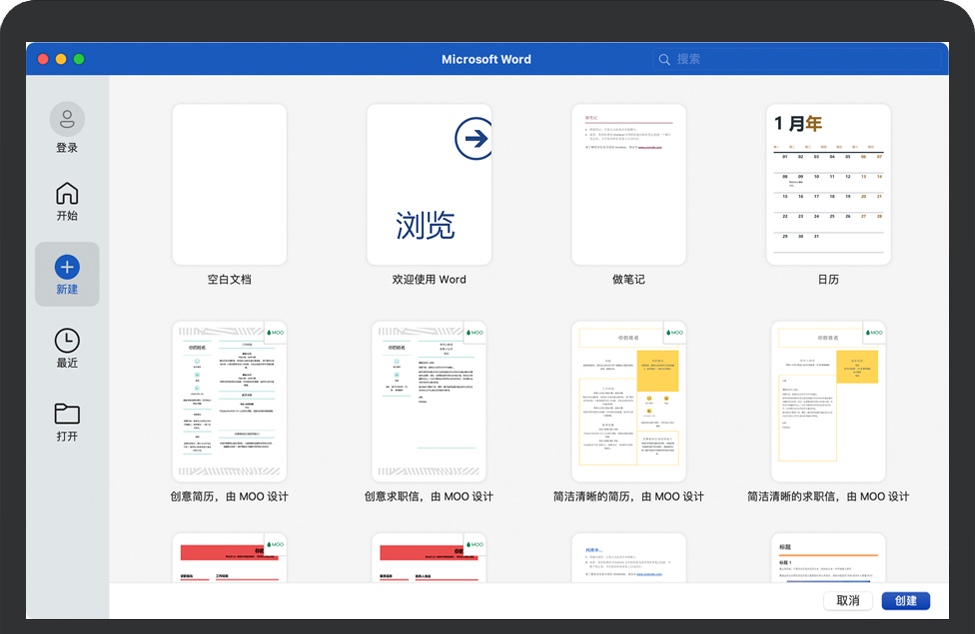Image resolution: width=975 pixels, height=634 pixels.
Task: Click the Microsoft Word window title
Action: pos(486,60)
